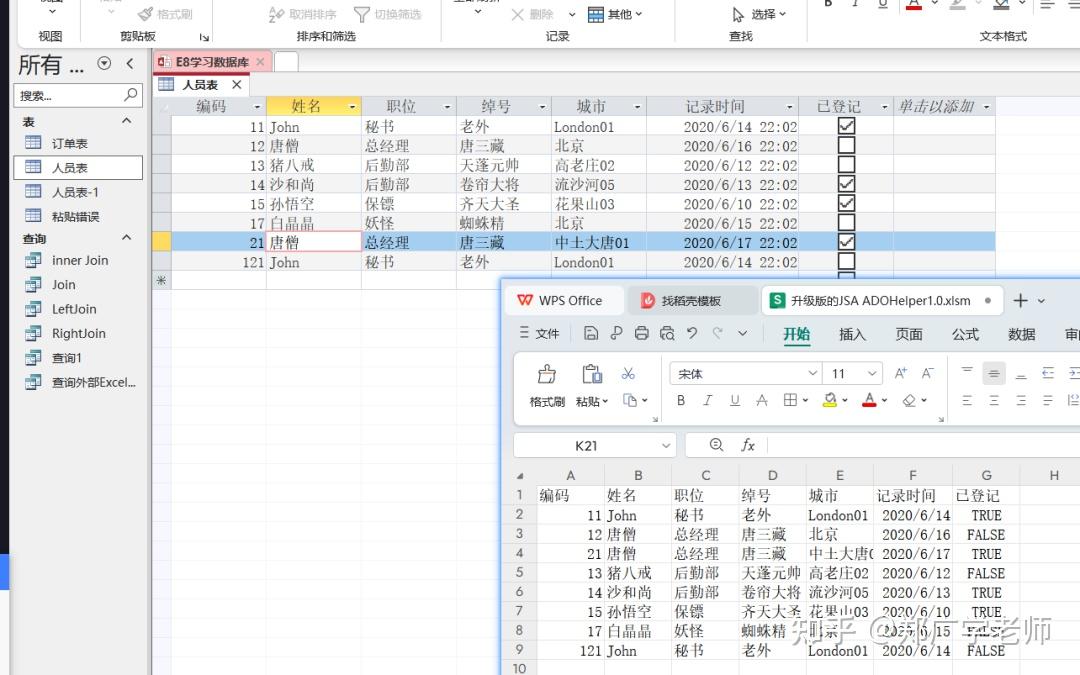Check the 已登记 box for 猪八戒
The height and width of the screenshot is (675, 1080).
click(846, 165)
